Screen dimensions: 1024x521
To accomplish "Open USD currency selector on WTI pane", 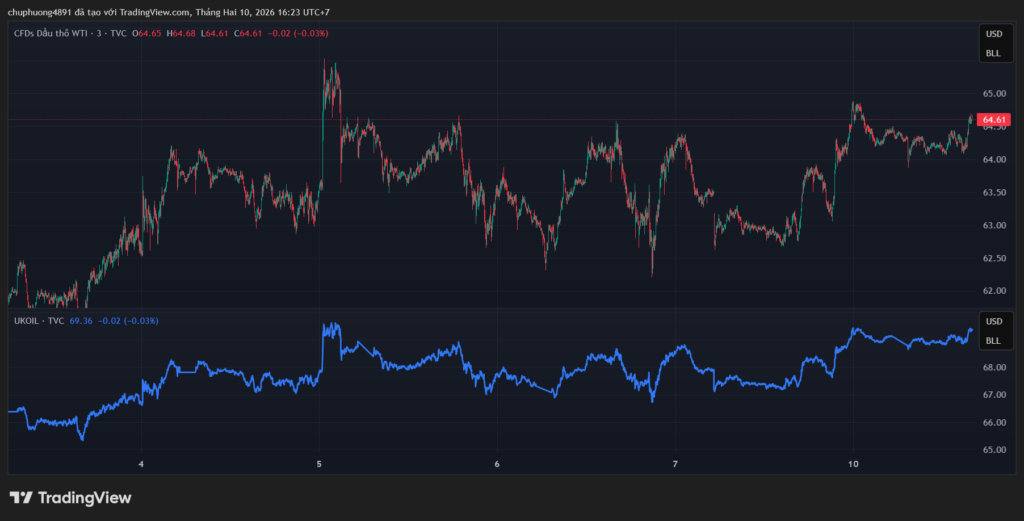I will click(x=993, y=34).
